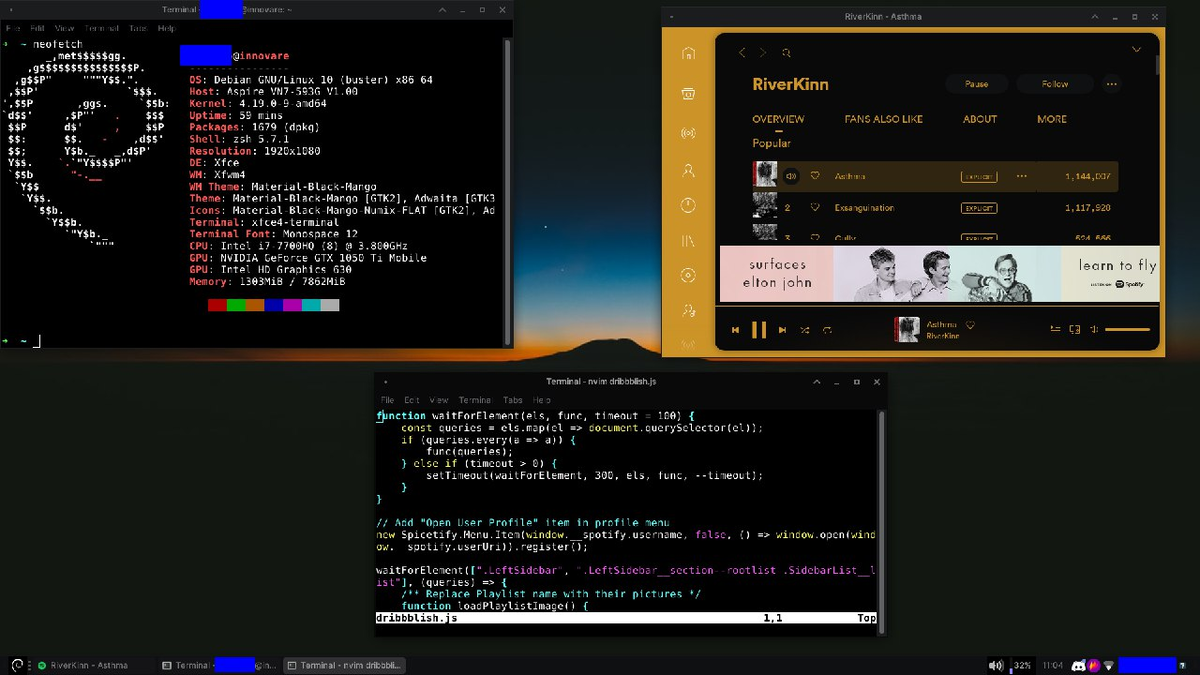Switch to the FANS ALSO LIKE tab
The width and height of the screenshot is (1200, 675).
[x=883, y=119]
